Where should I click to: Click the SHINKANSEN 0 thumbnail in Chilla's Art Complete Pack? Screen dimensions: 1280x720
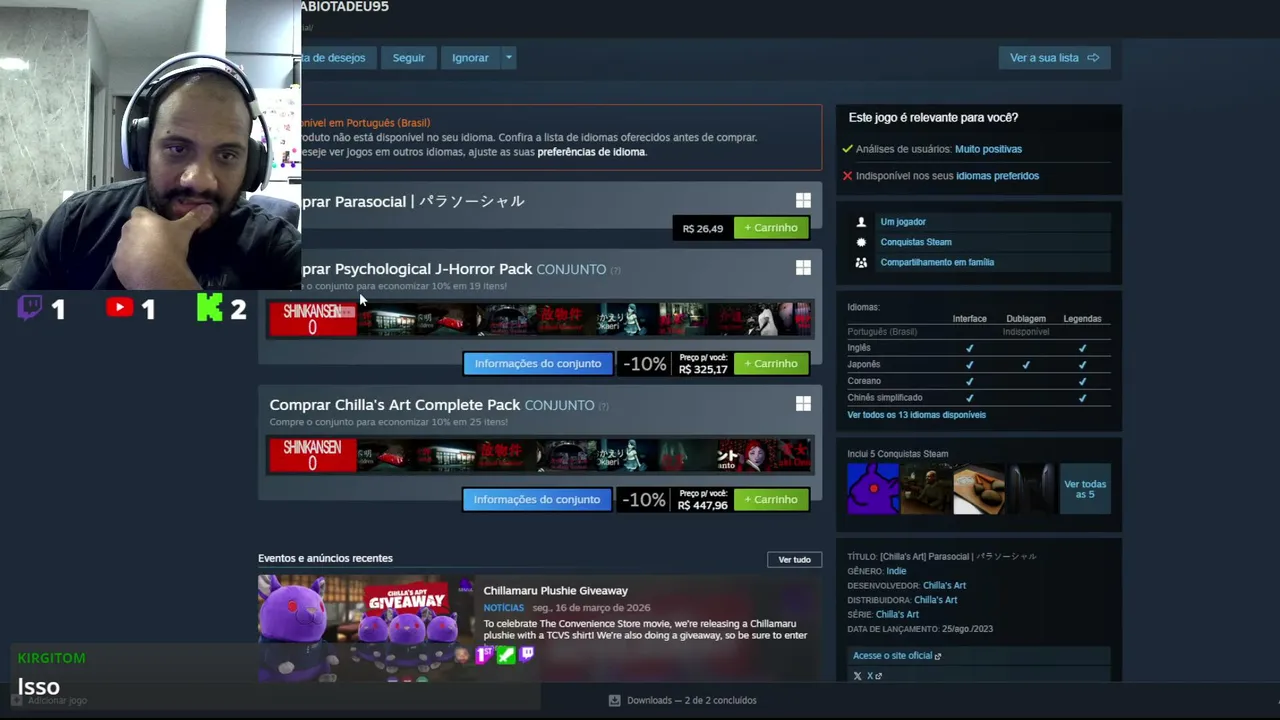(x=312, y=455)
